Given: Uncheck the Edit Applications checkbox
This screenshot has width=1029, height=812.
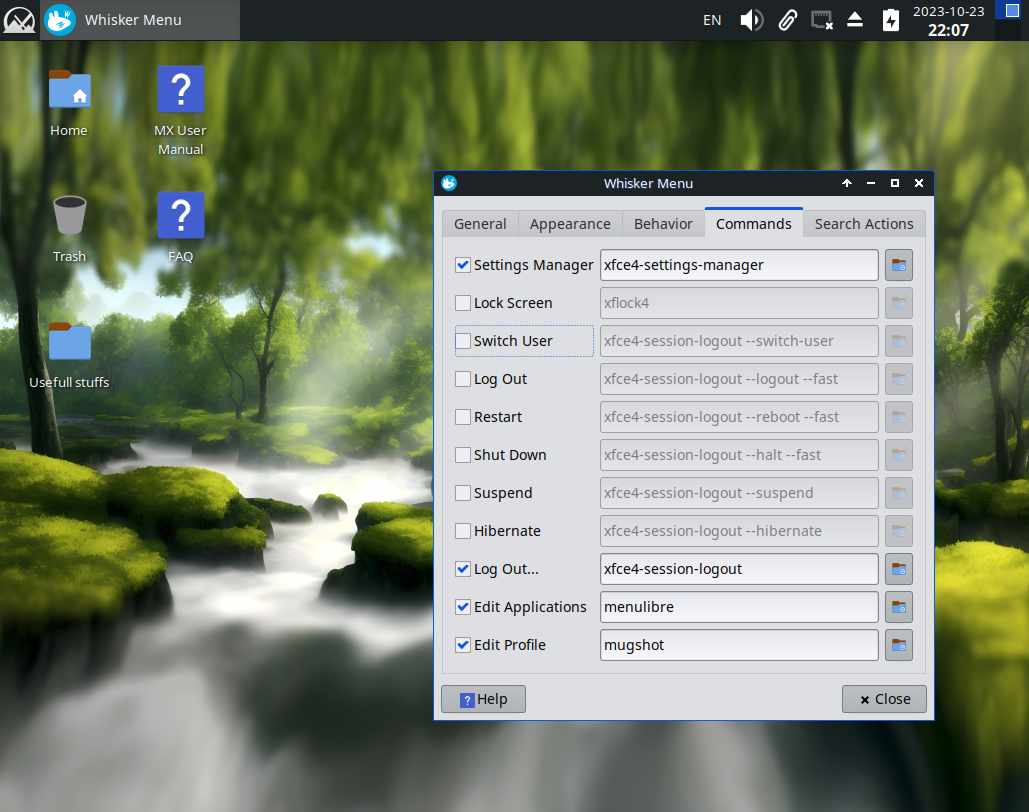Looking at the screenshot, I should tap(463, 607).
